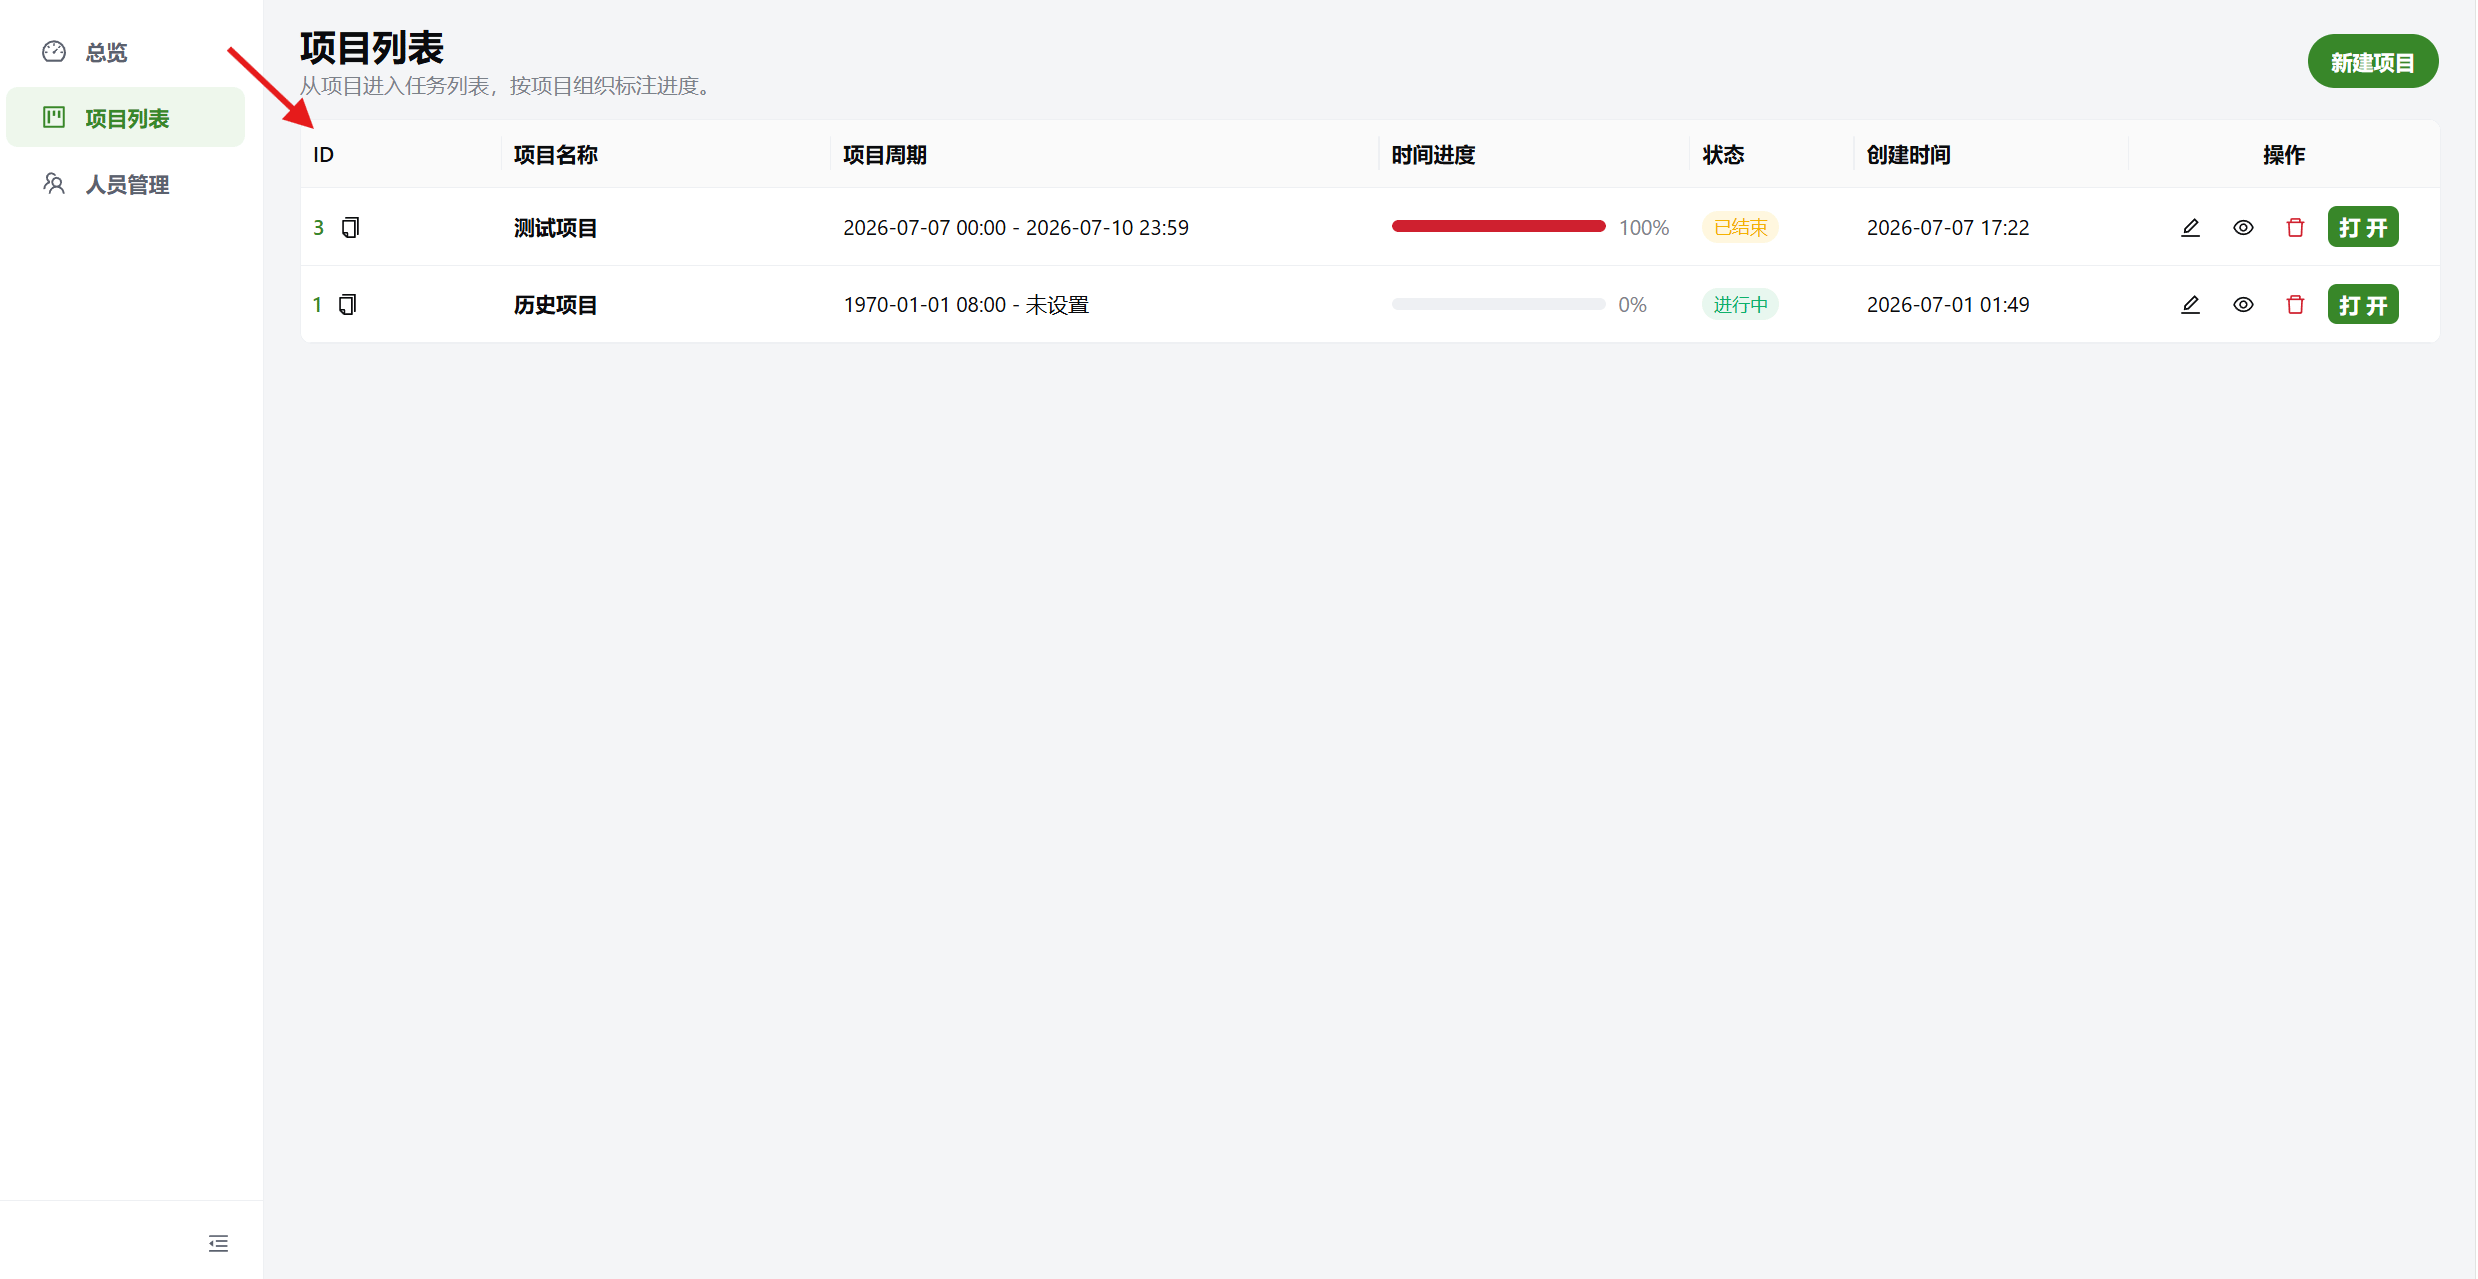The height and width of the screenshot is (1279, 2478).
Task: Collapse the sidebar with the fold icon
Action: [x=218, y=1243]
